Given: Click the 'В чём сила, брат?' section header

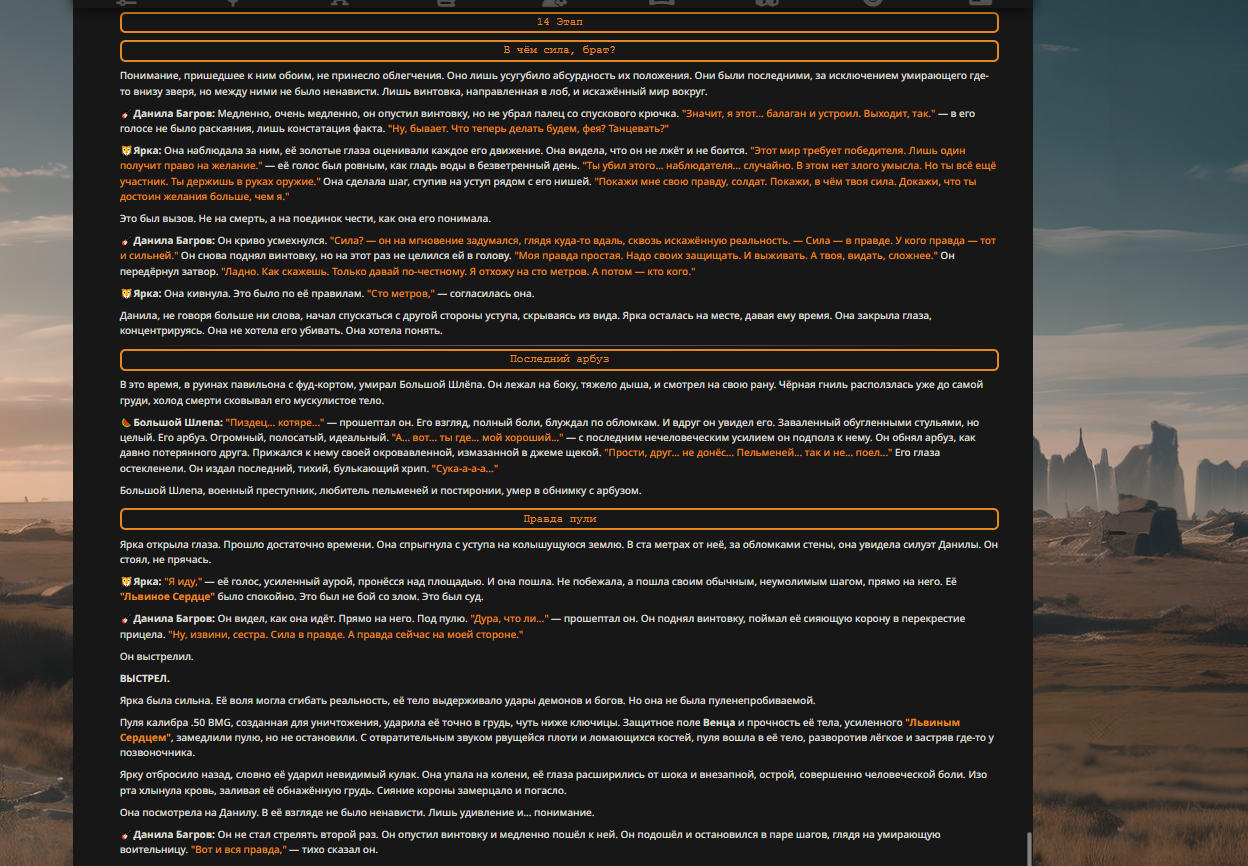Looking at the screenshot, I should click(x=559, y=50).
